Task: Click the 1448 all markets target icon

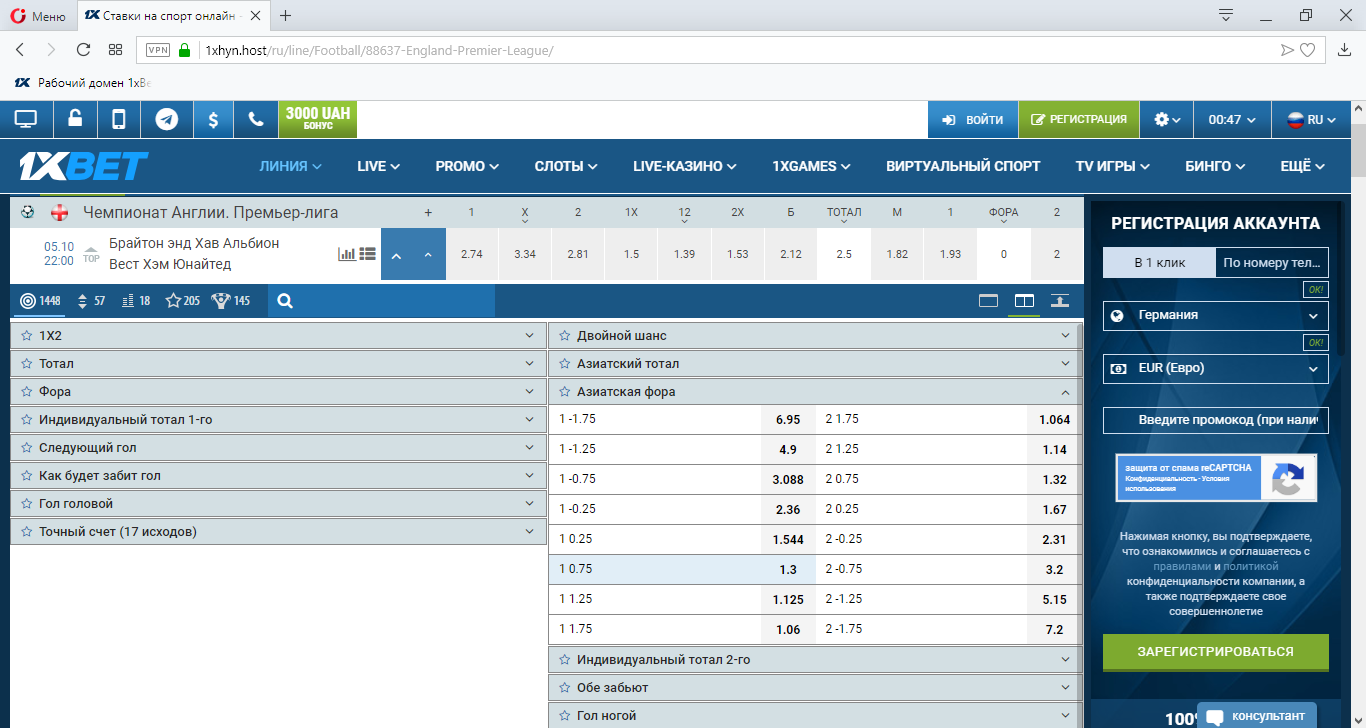Action: pyautogui.click(x=40, y=300)
